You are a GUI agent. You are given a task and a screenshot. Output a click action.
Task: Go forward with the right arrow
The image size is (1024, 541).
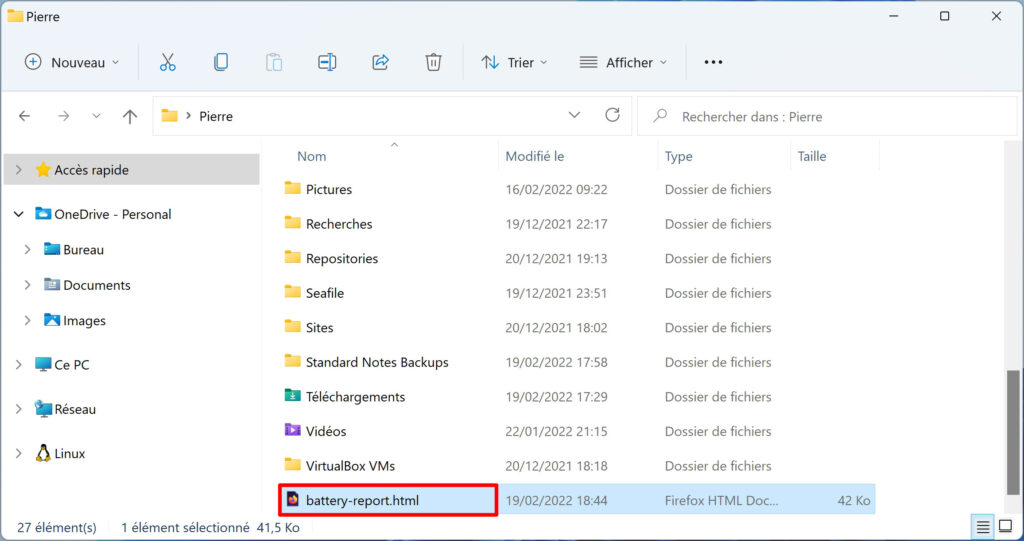63,116
